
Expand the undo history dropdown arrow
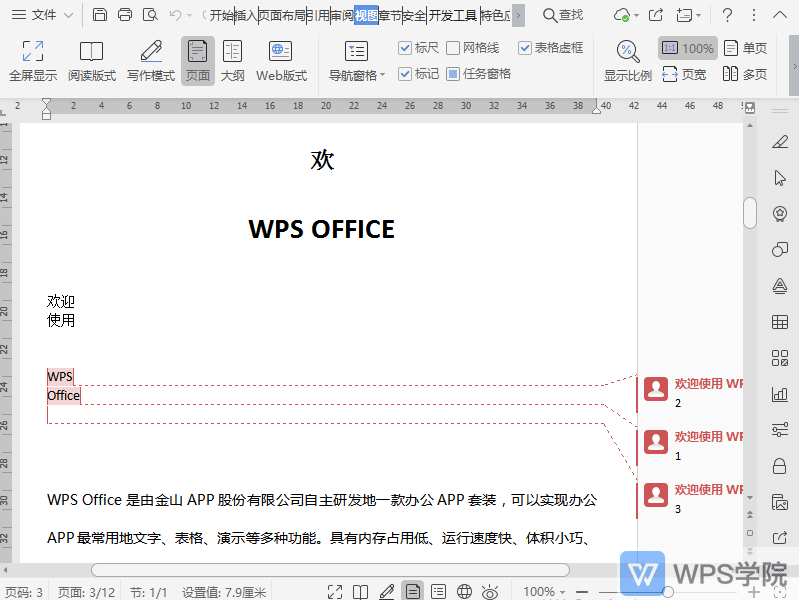pos(190,15)
